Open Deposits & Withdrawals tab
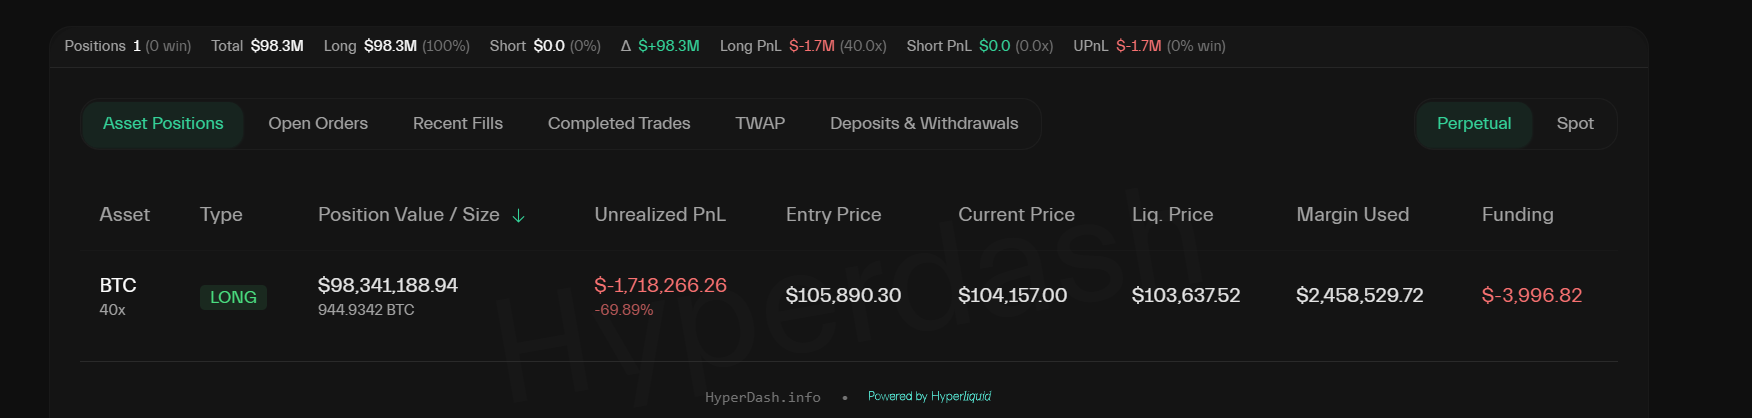The image size is (1752, 418). 923,124
